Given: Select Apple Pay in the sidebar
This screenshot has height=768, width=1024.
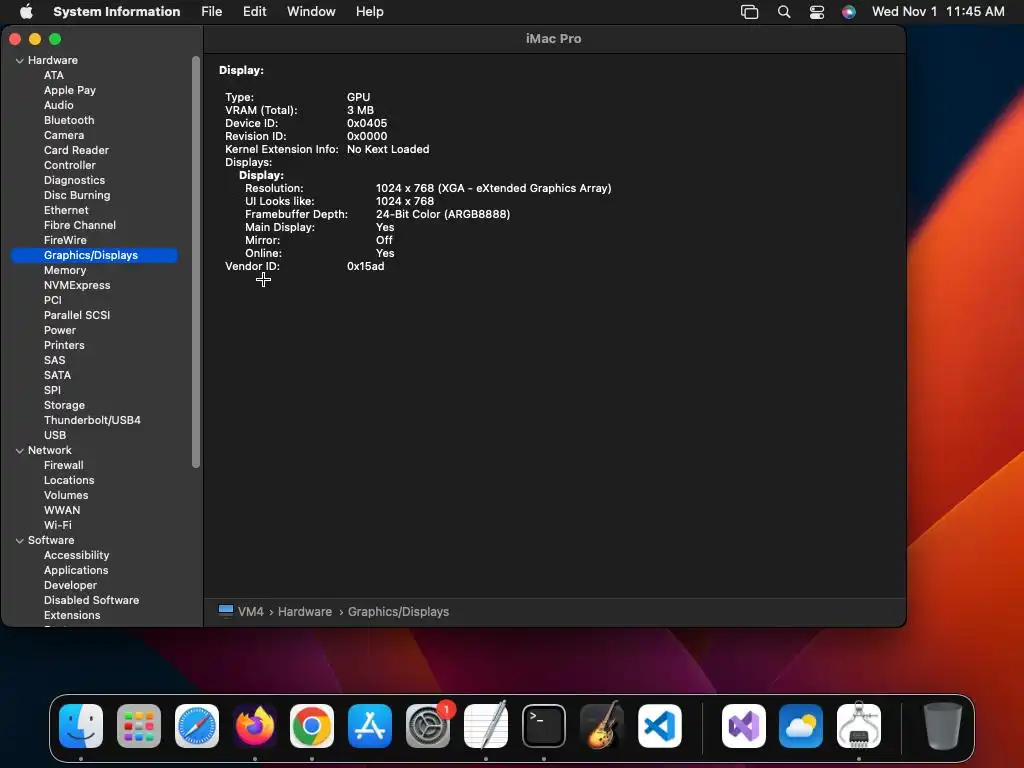Looking at the screenshot, I should [70, 90].
